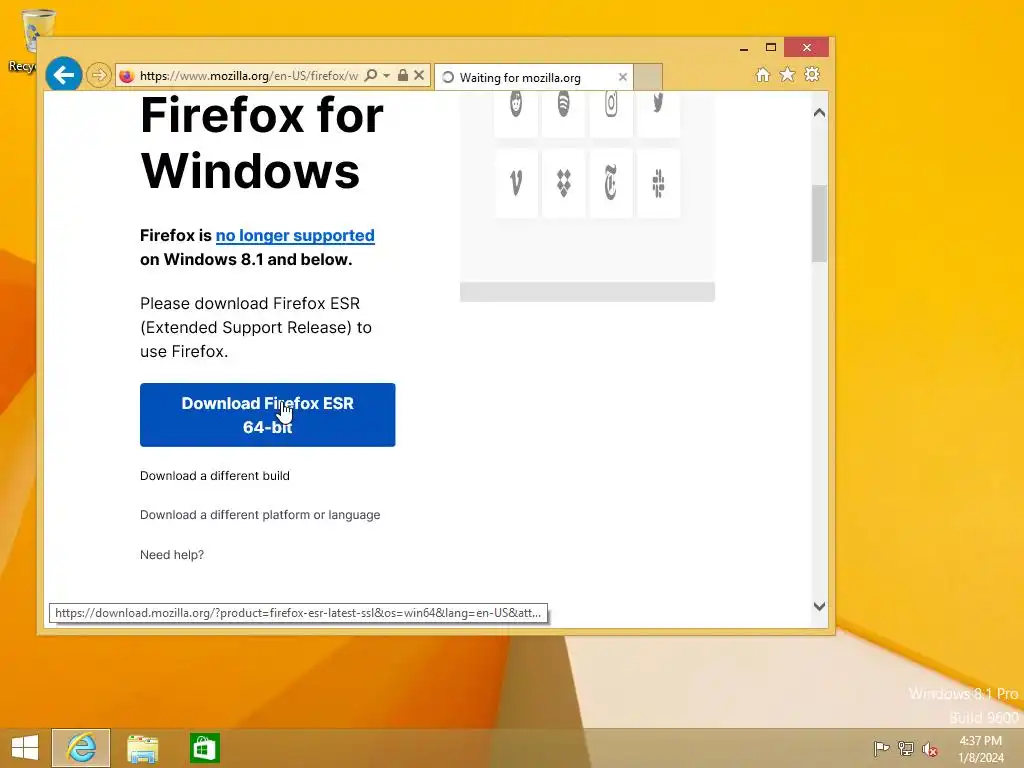
Task: Click 'Download a different build' link
Action: 215,475
